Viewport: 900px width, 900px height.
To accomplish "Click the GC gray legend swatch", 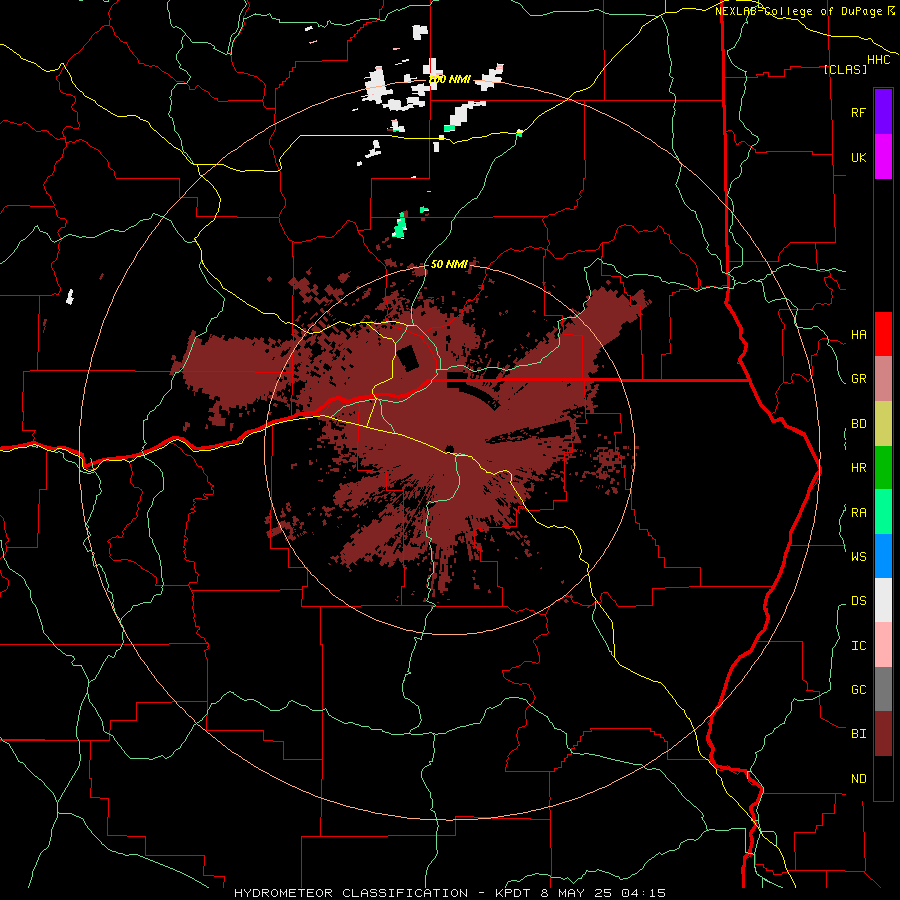I will pos(883,689).
